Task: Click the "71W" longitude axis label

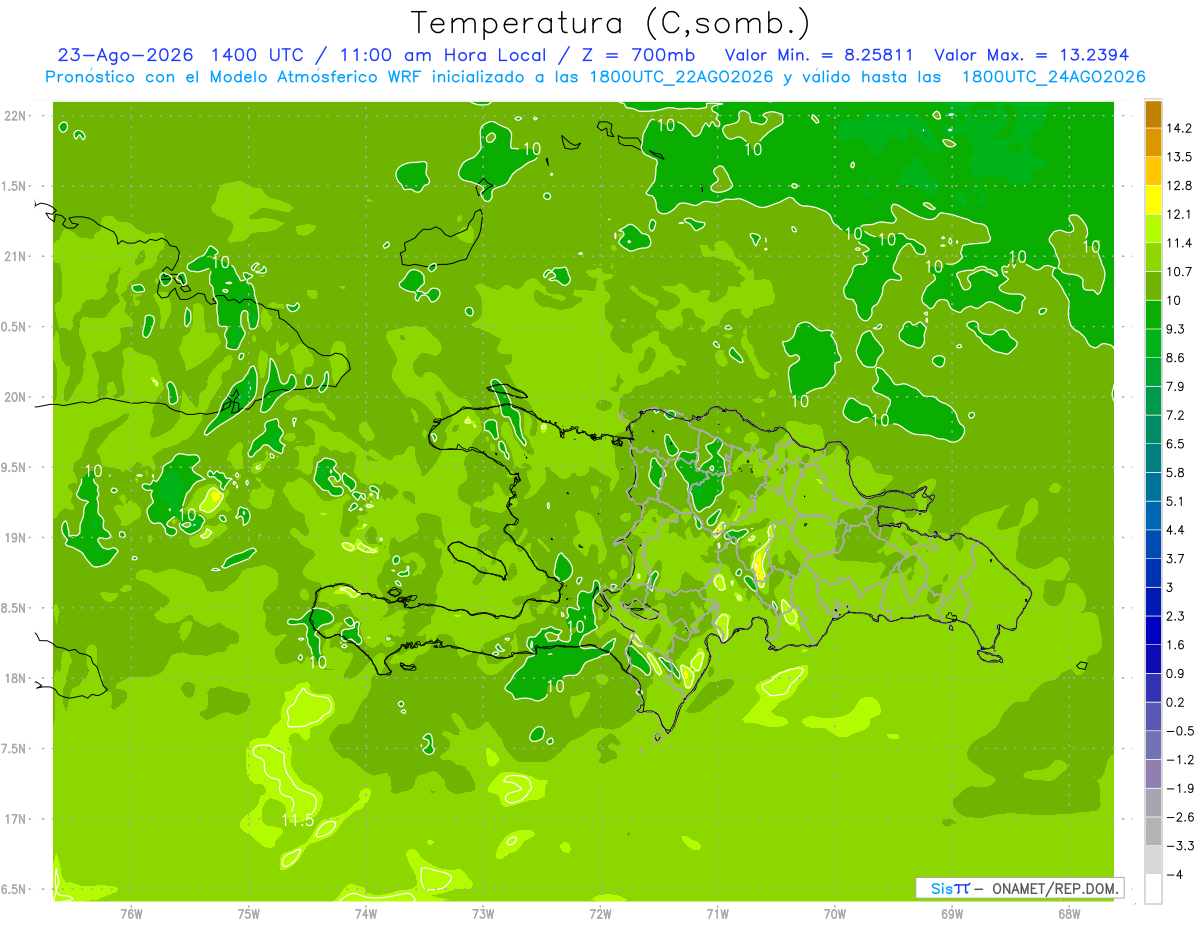Action: [x=717, y=913]
